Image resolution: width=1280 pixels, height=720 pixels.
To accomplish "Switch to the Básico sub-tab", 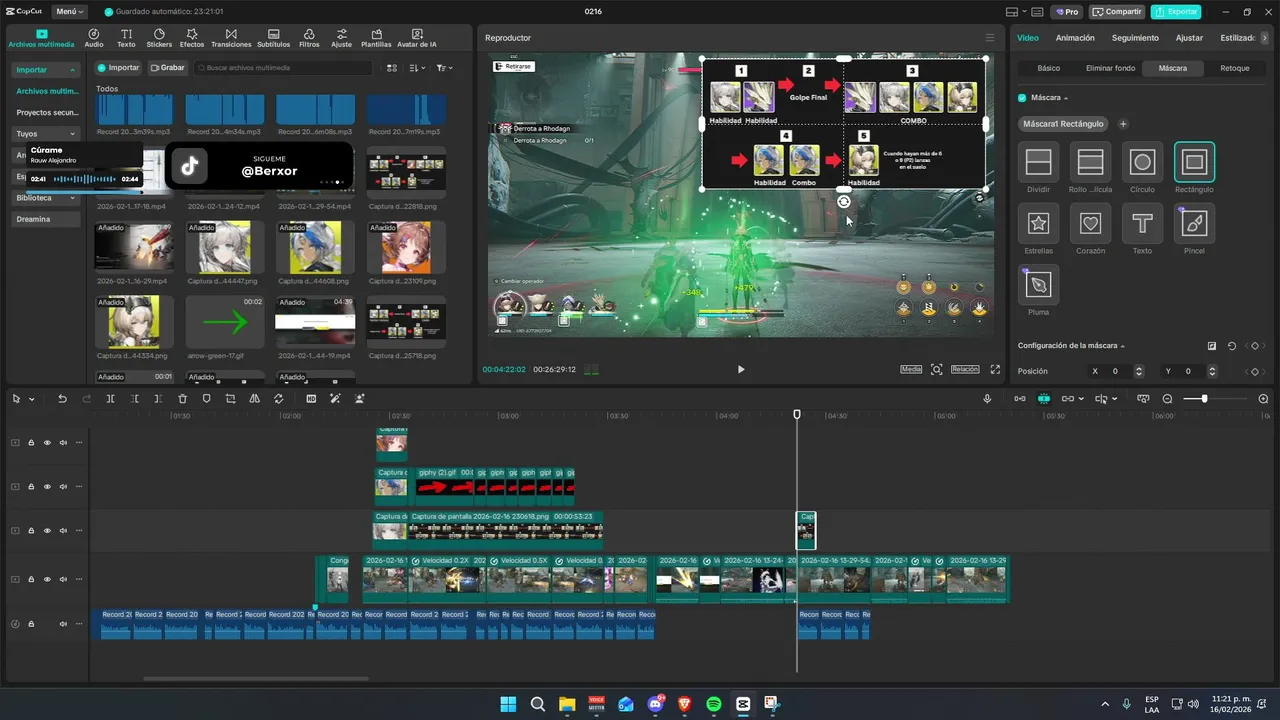I will tap(1049, 68).
